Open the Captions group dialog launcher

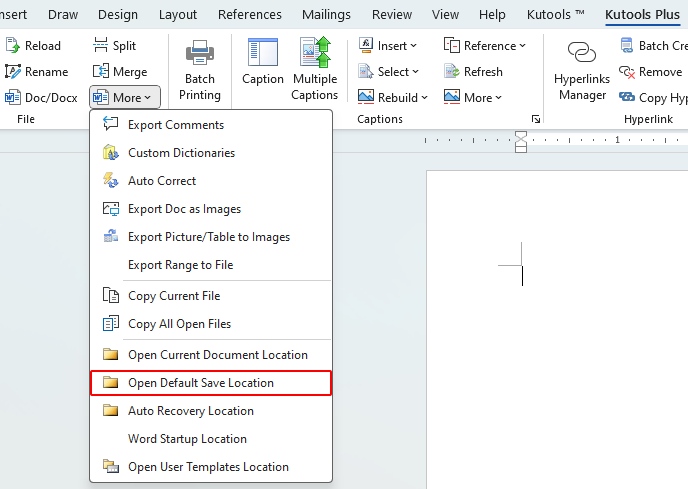coord(536,119)
